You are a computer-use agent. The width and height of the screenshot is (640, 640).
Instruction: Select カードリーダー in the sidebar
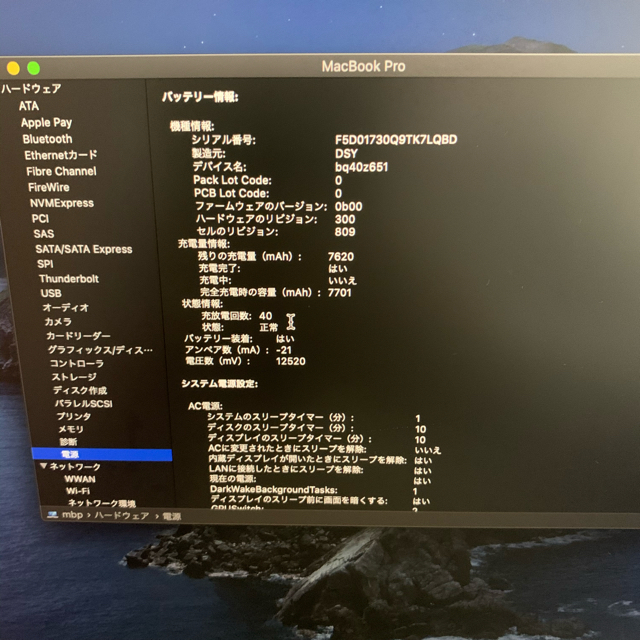click(78, 336)
